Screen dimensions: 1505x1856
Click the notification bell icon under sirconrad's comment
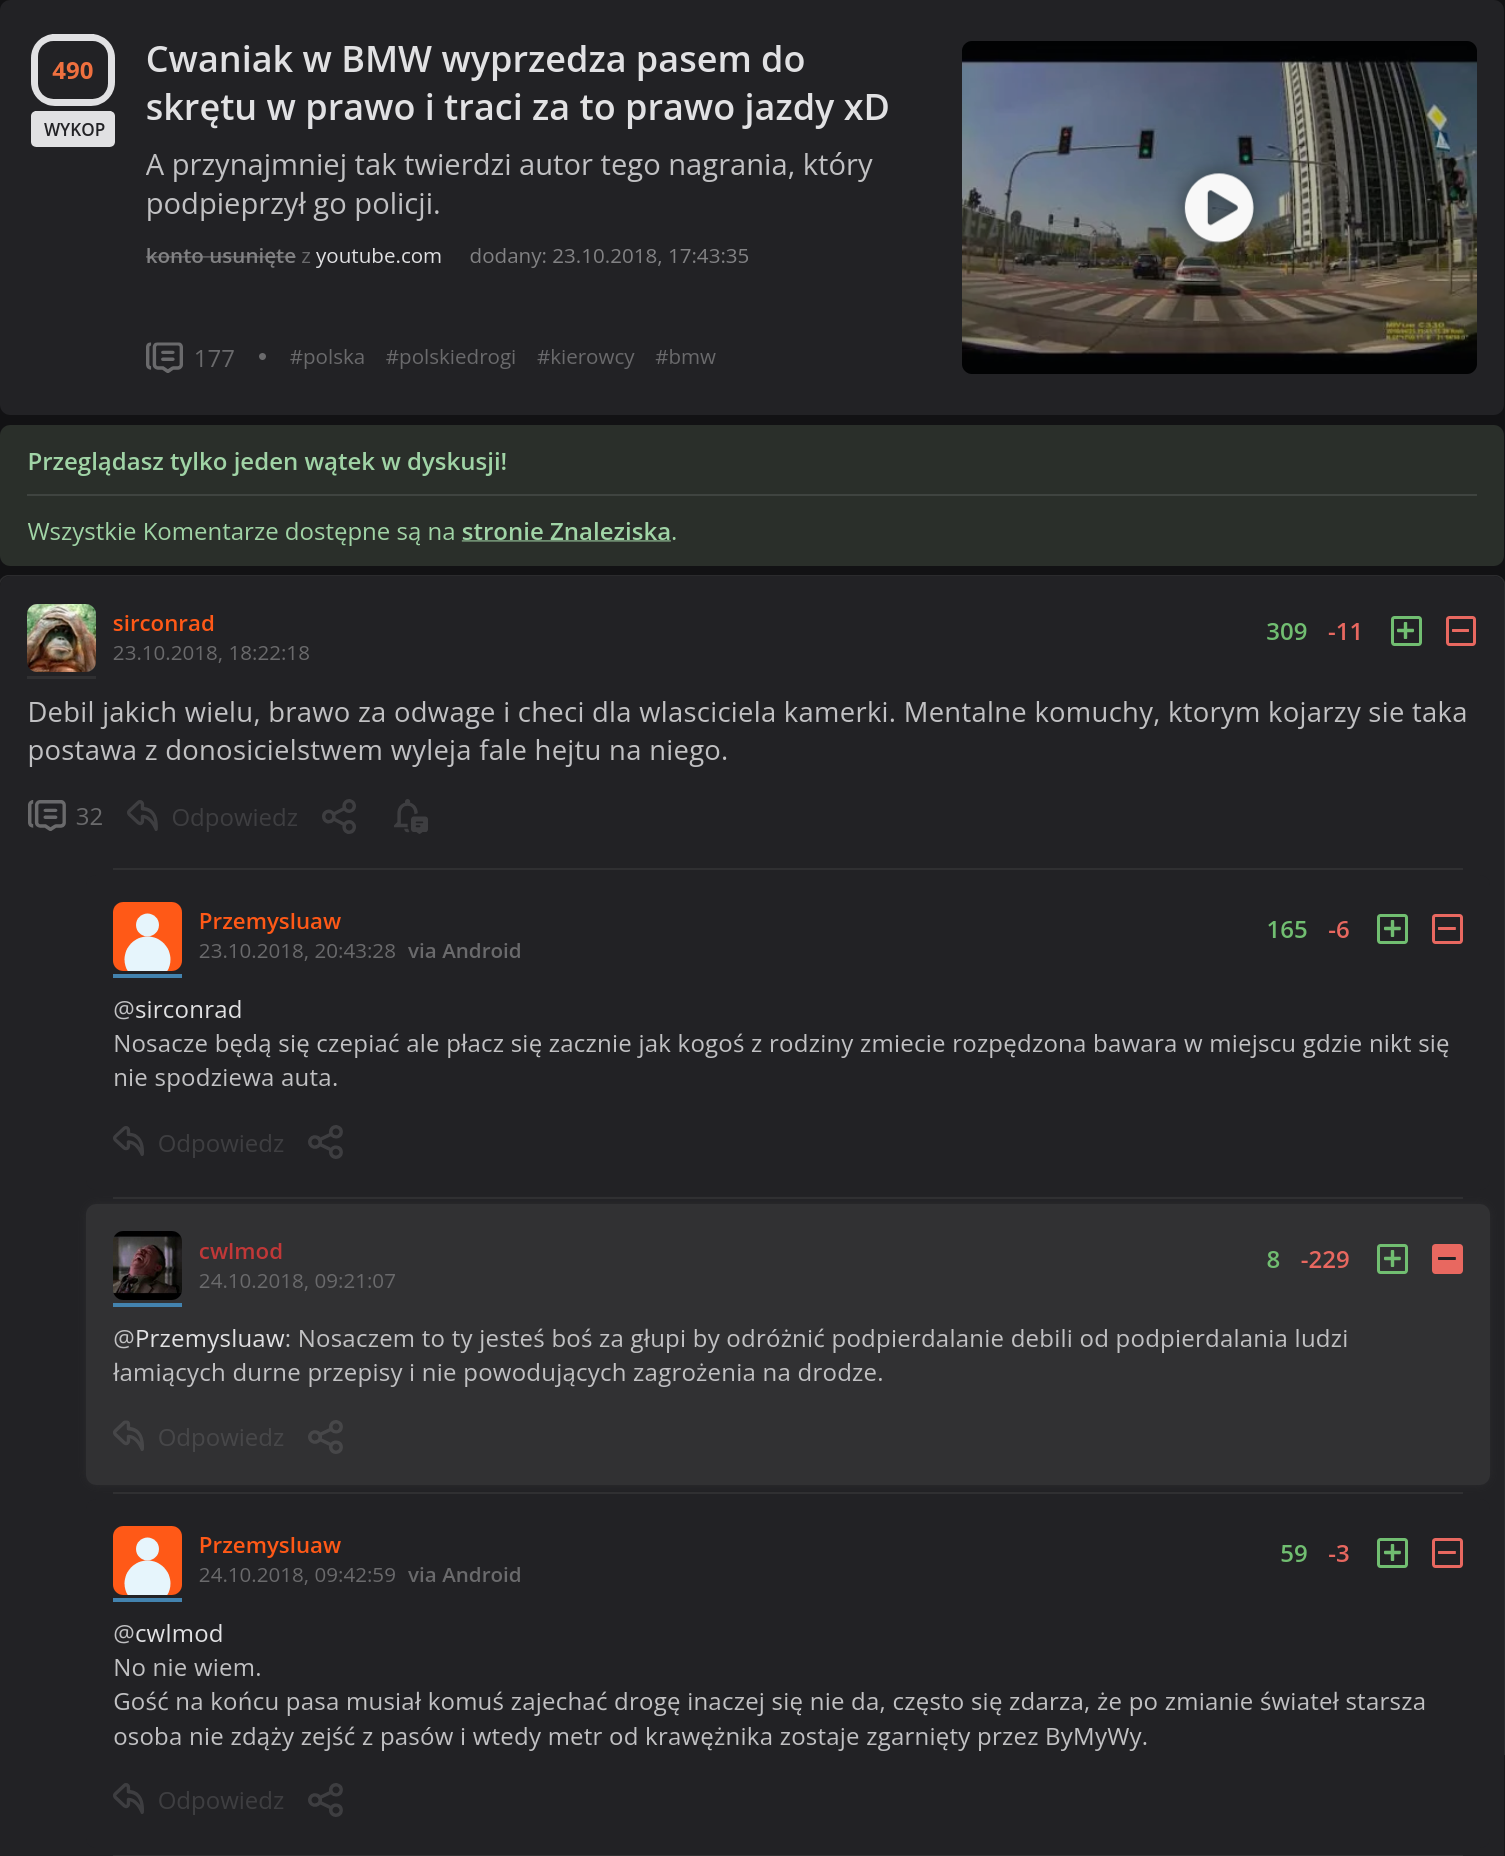point(410,817)
